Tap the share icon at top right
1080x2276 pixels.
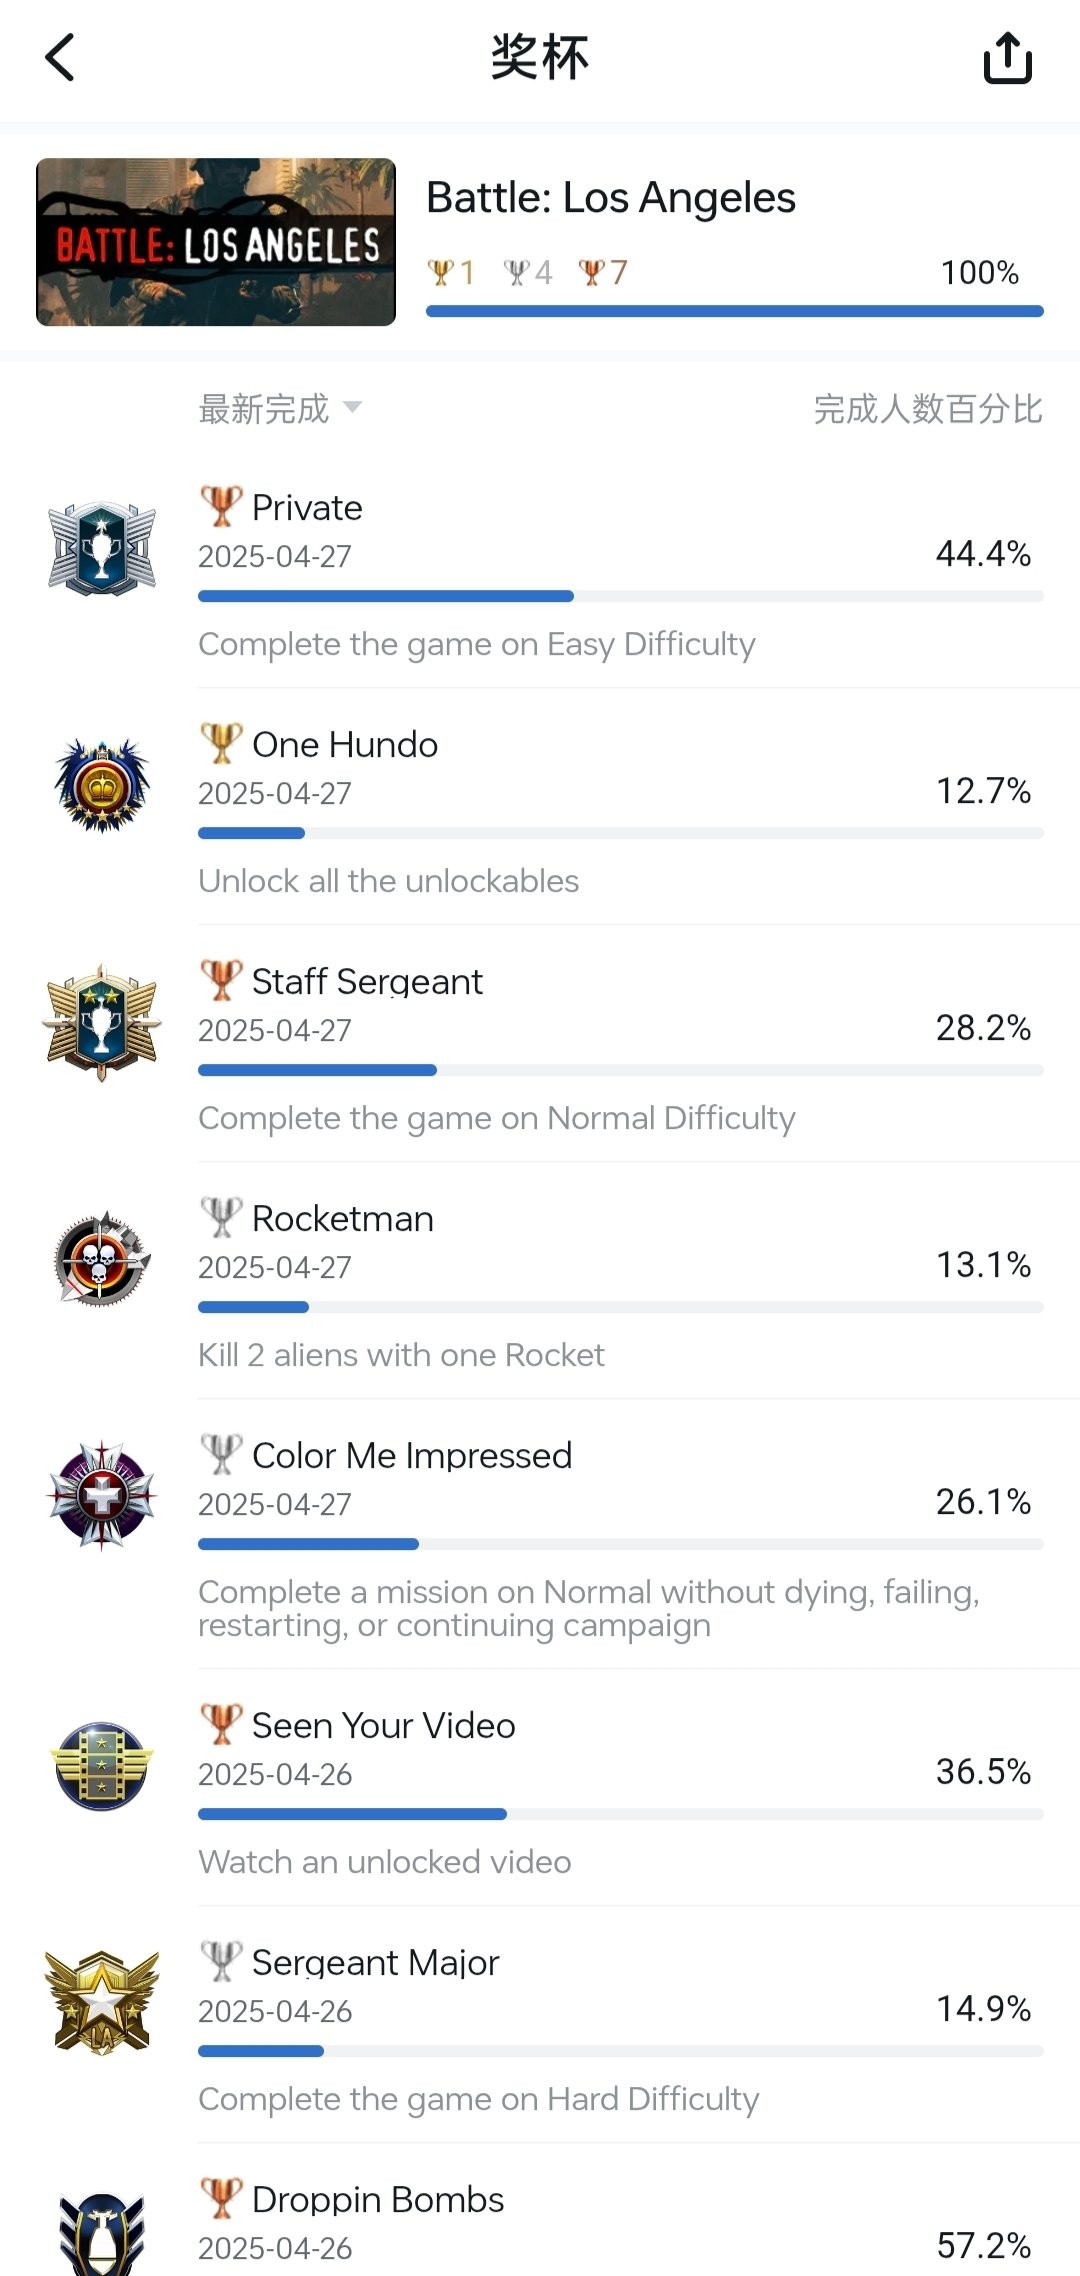pyautogui.click(x=1007, y=58)
